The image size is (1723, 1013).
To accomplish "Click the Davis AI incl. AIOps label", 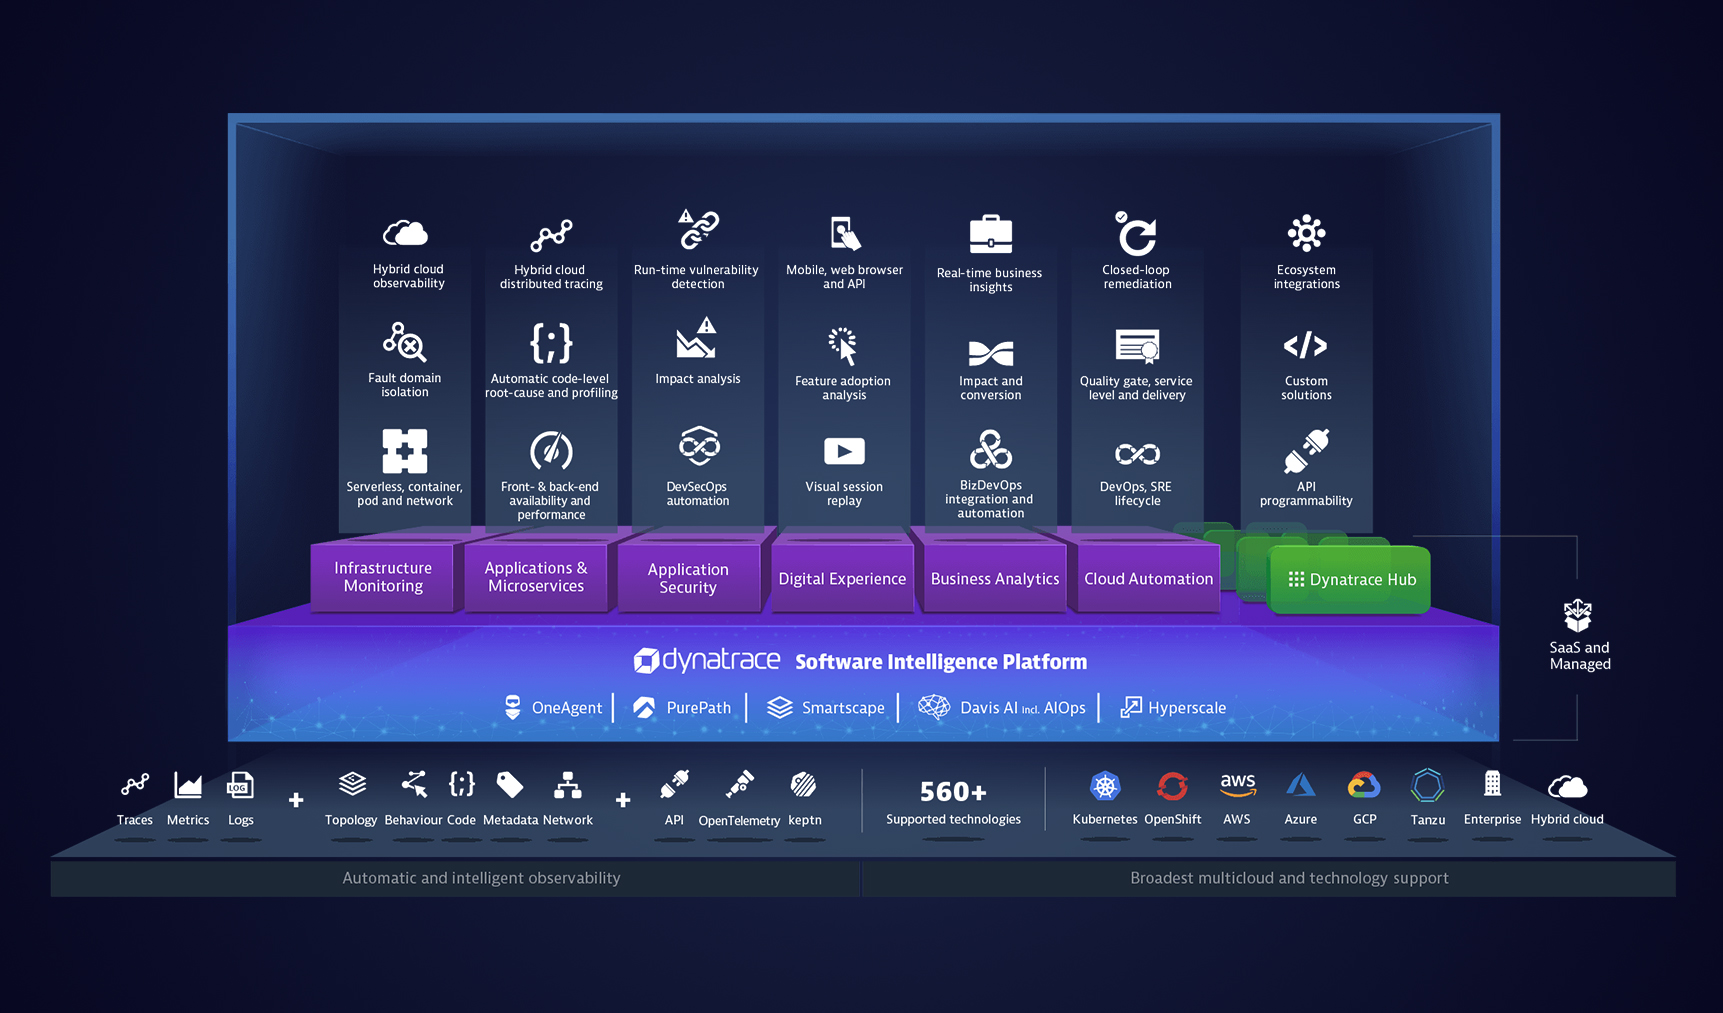I will point(1021,708).
